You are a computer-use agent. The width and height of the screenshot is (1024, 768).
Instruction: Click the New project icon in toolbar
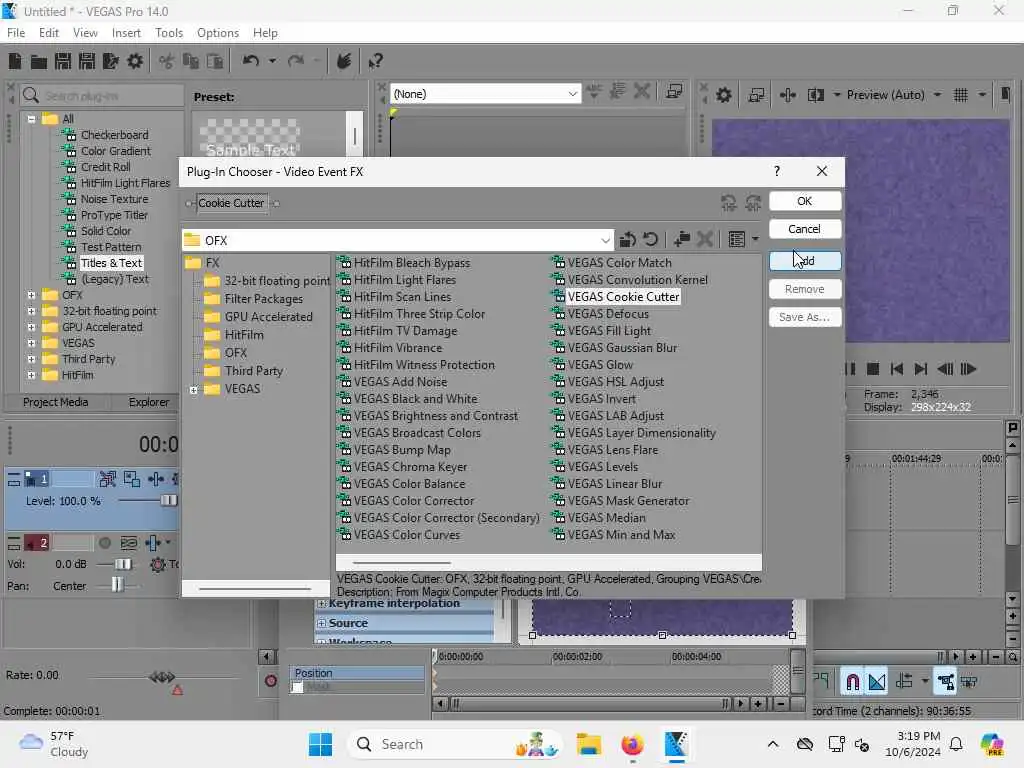click(14, 61)
